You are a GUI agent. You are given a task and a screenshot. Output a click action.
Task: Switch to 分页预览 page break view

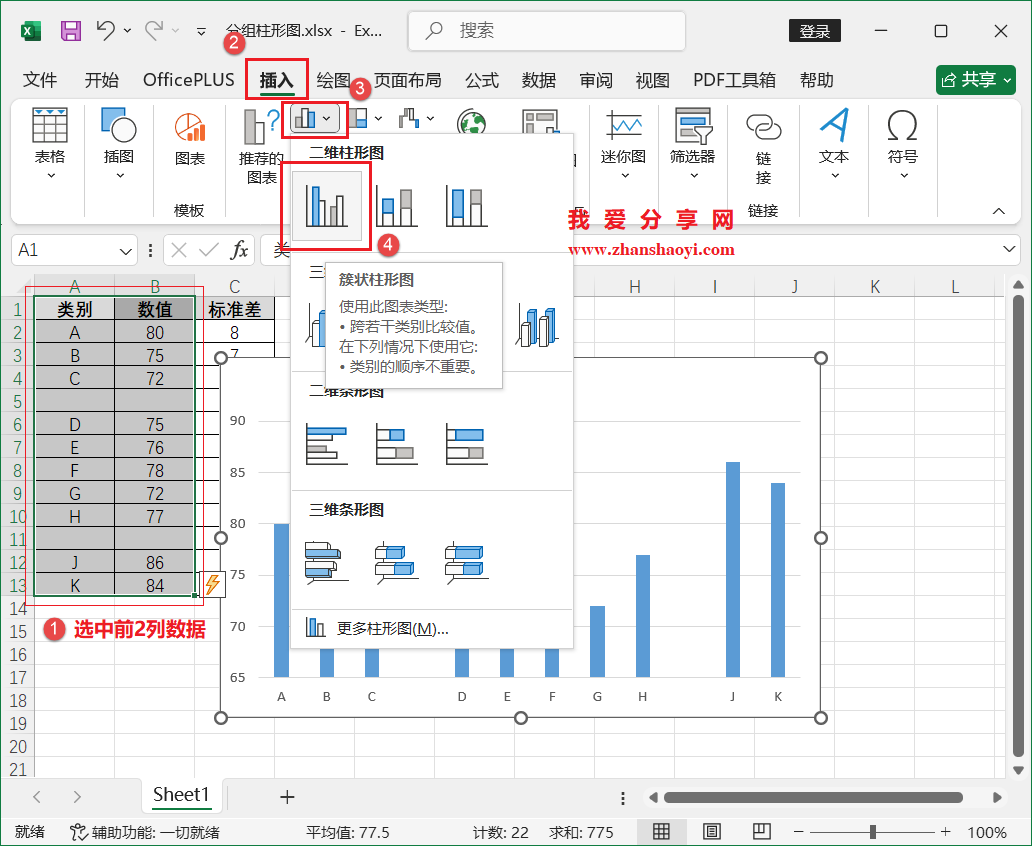[x=761, y=831]
